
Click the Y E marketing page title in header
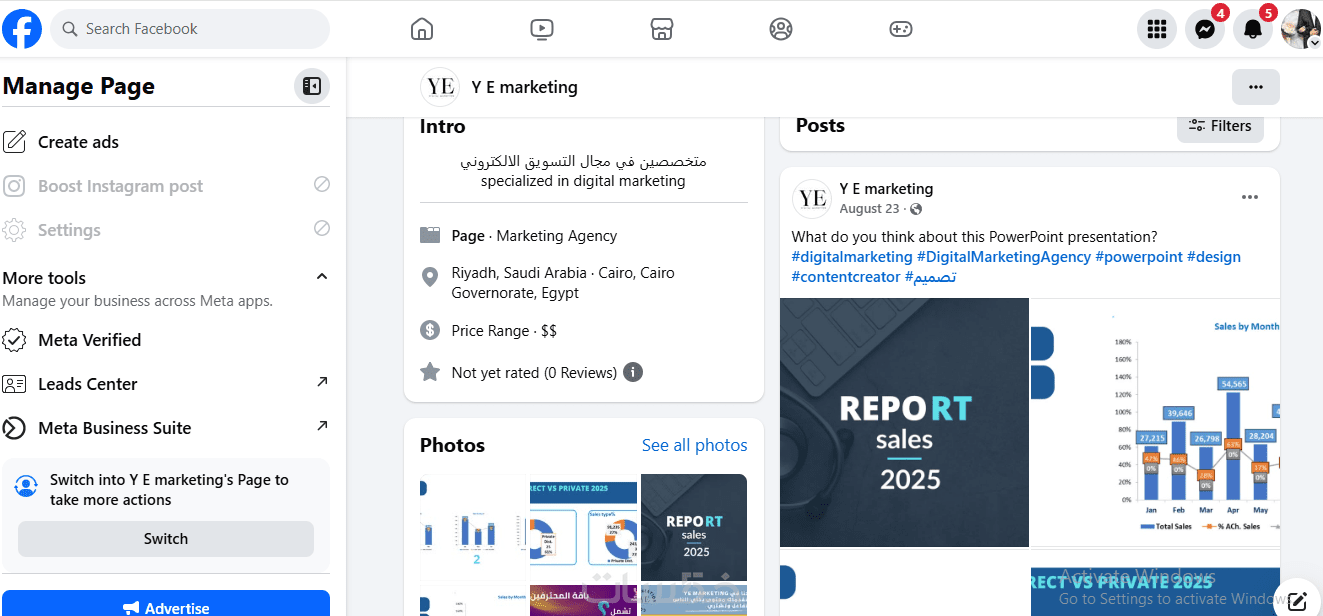click(x=524, y=87)
